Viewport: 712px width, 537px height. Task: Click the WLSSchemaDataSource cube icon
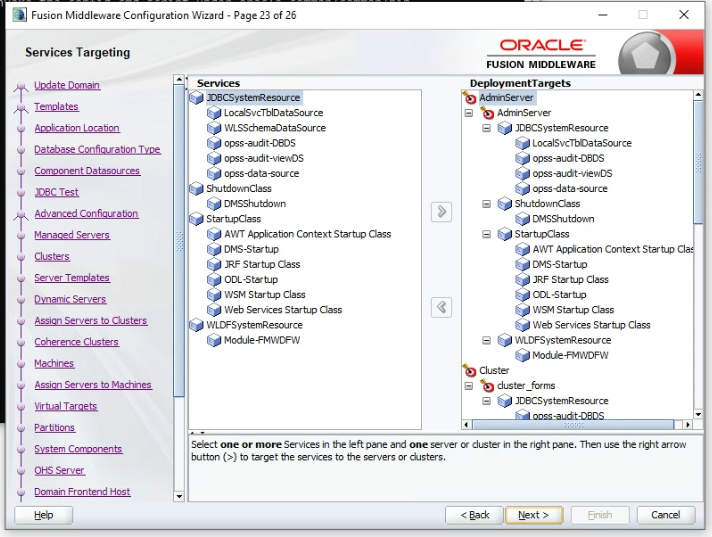[x=214, y=128]
